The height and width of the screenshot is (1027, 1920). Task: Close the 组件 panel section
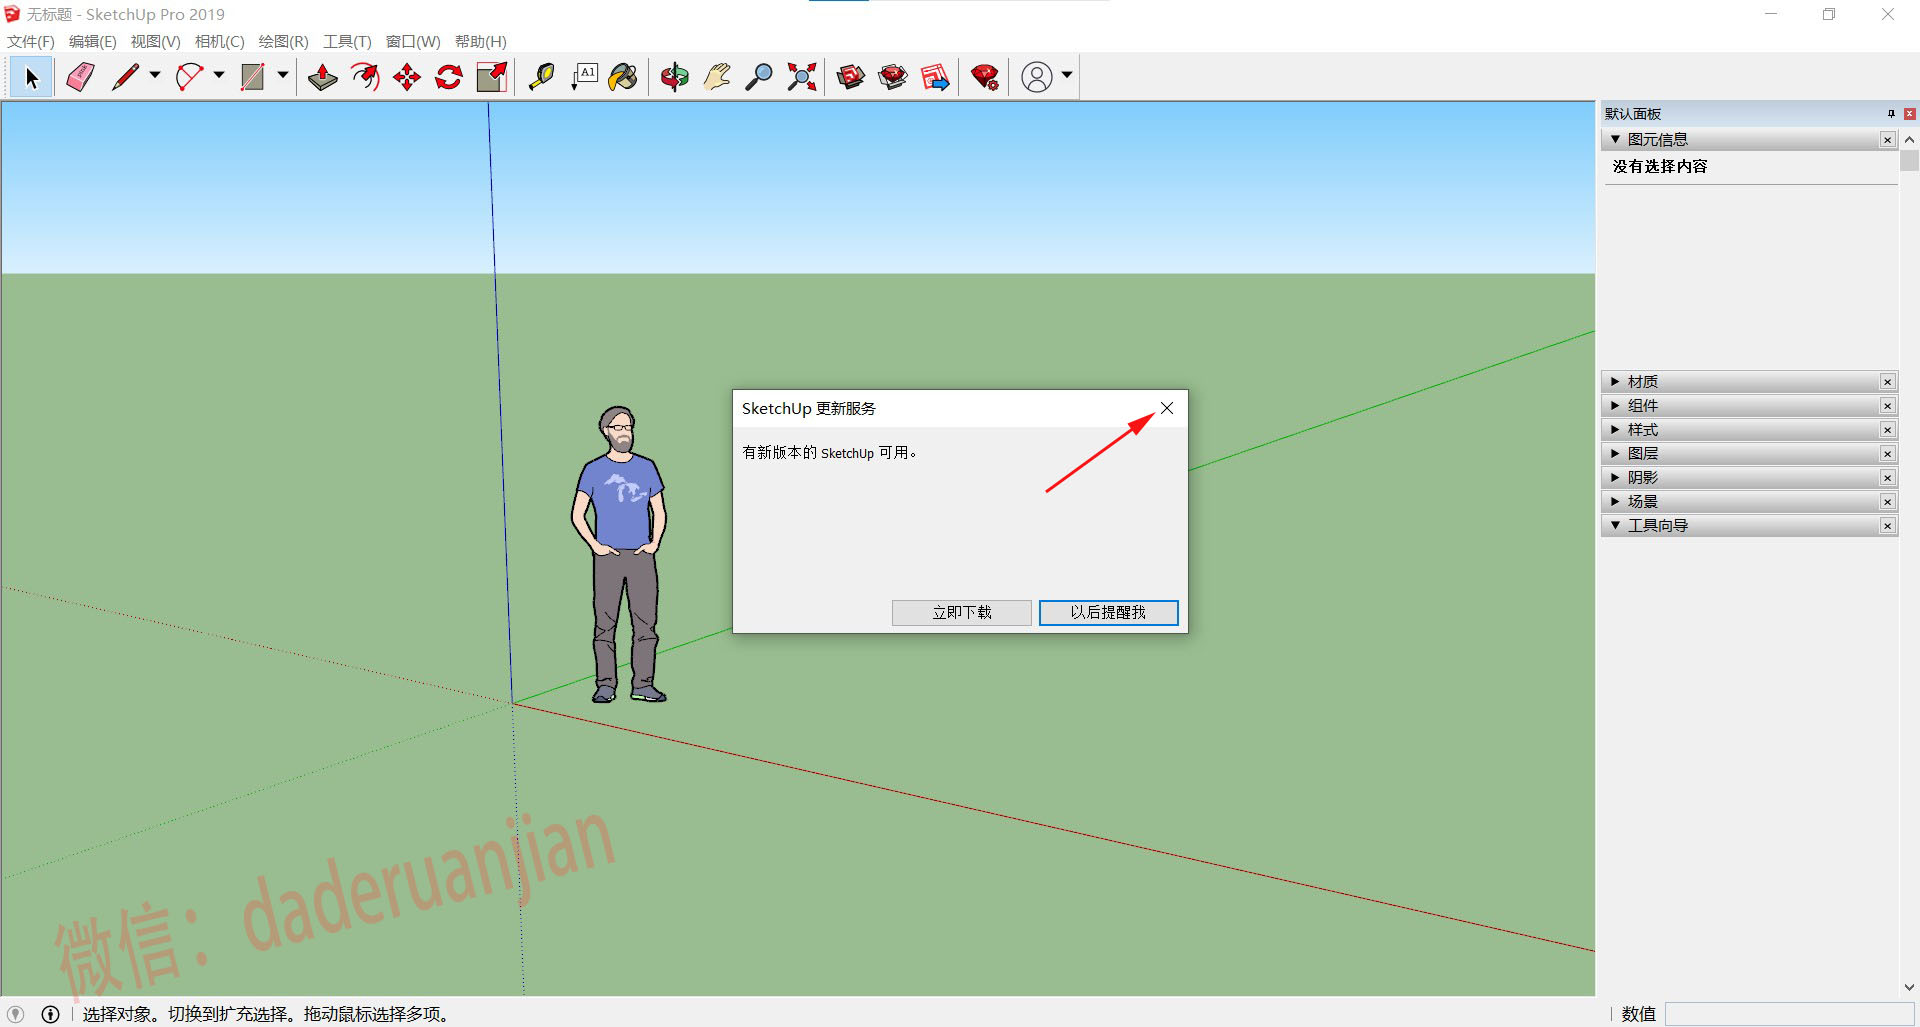point(1888,405)
